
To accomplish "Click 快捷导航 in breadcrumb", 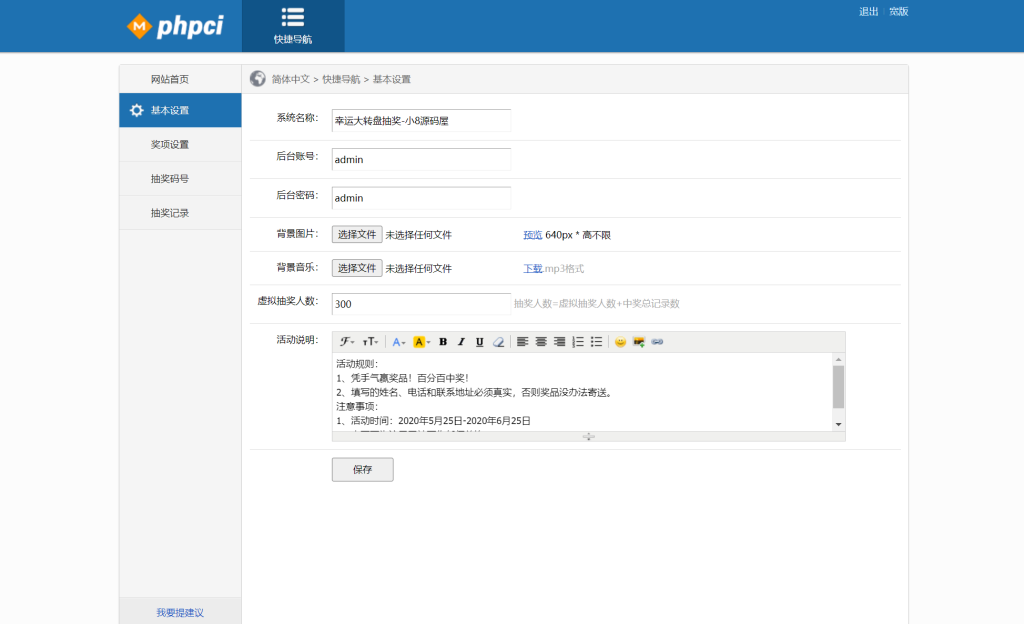I will [341, 79].
